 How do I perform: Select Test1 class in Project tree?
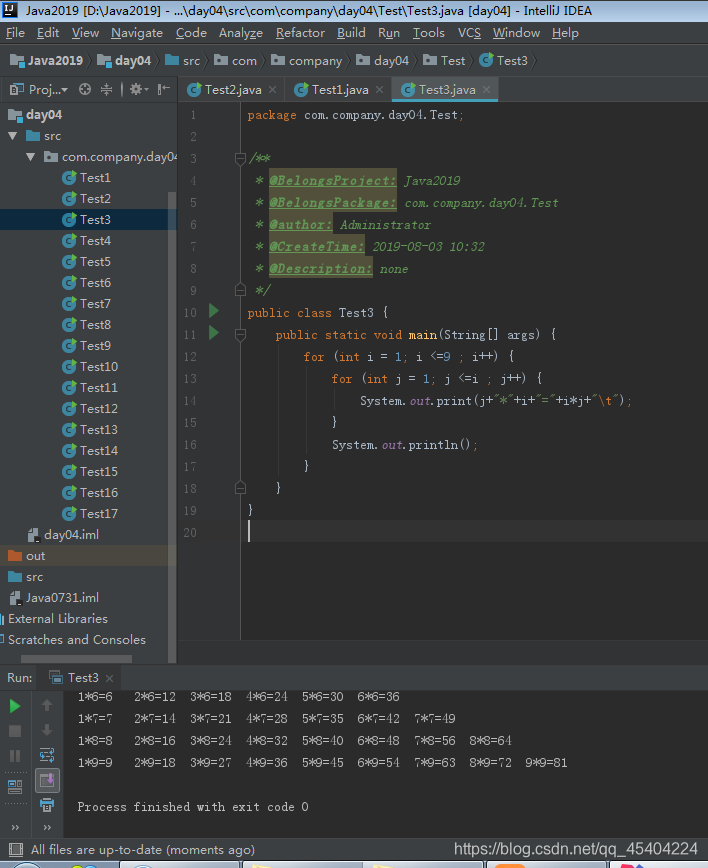(86, 178)
